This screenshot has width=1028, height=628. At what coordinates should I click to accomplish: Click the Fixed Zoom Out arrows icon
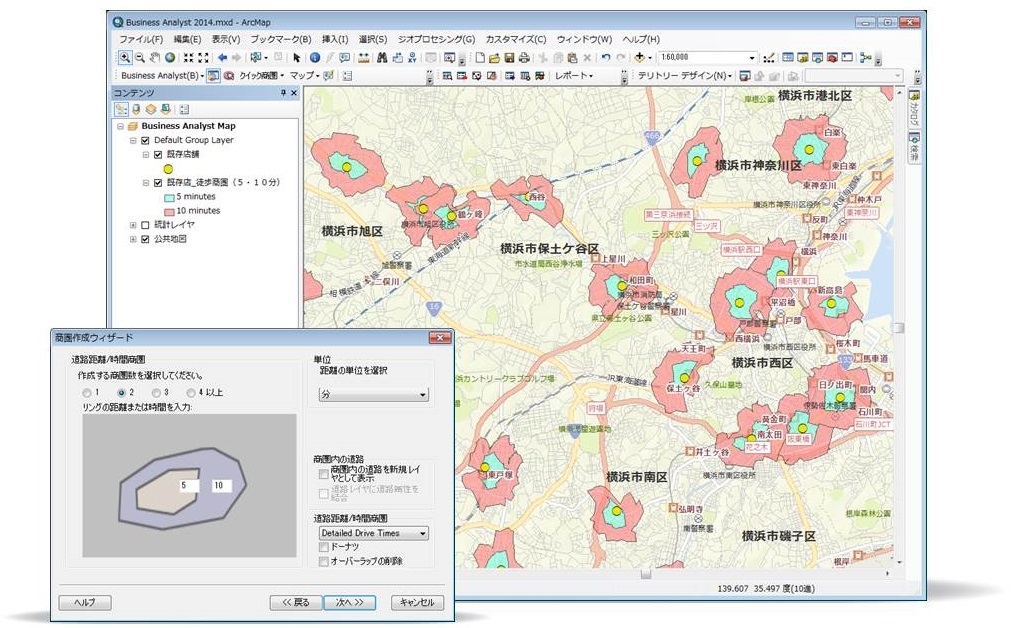click(x=203, y=58)
